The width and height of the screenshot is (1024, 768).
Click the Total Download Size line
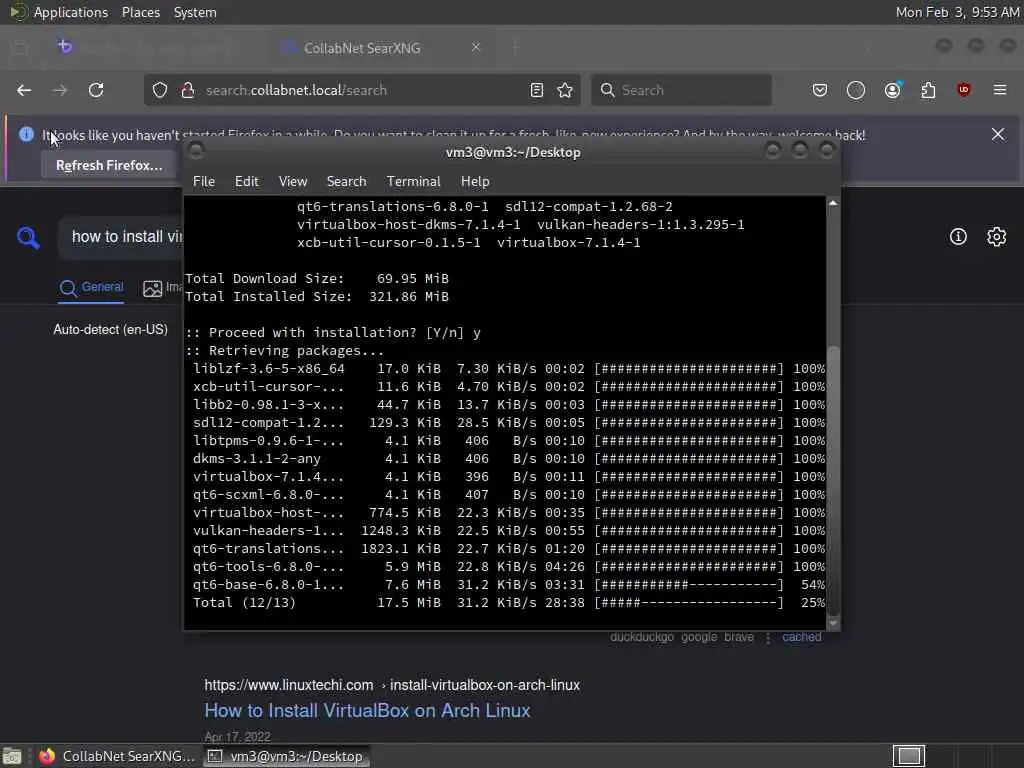(x=317, y=279)
